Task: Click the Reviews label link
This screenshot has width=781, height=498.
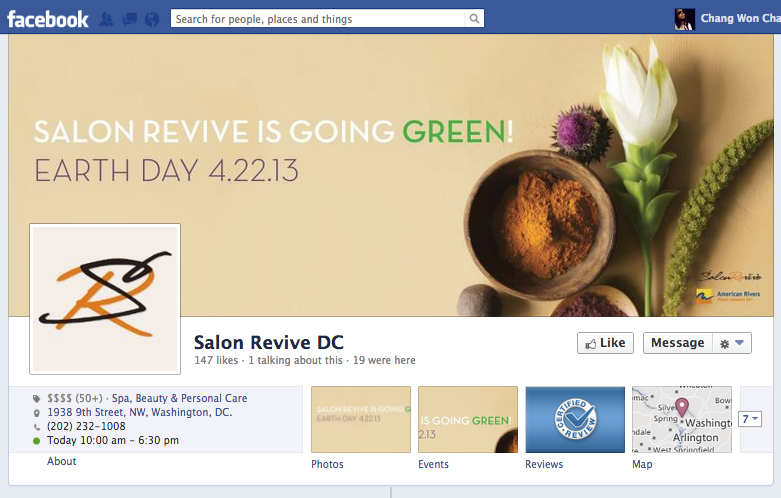Action: tap(544, 464)
